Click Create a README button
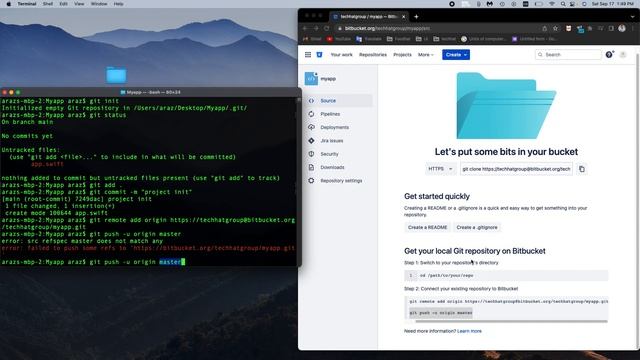The width and height of the screenshot is (640, 360). (427, 227)
